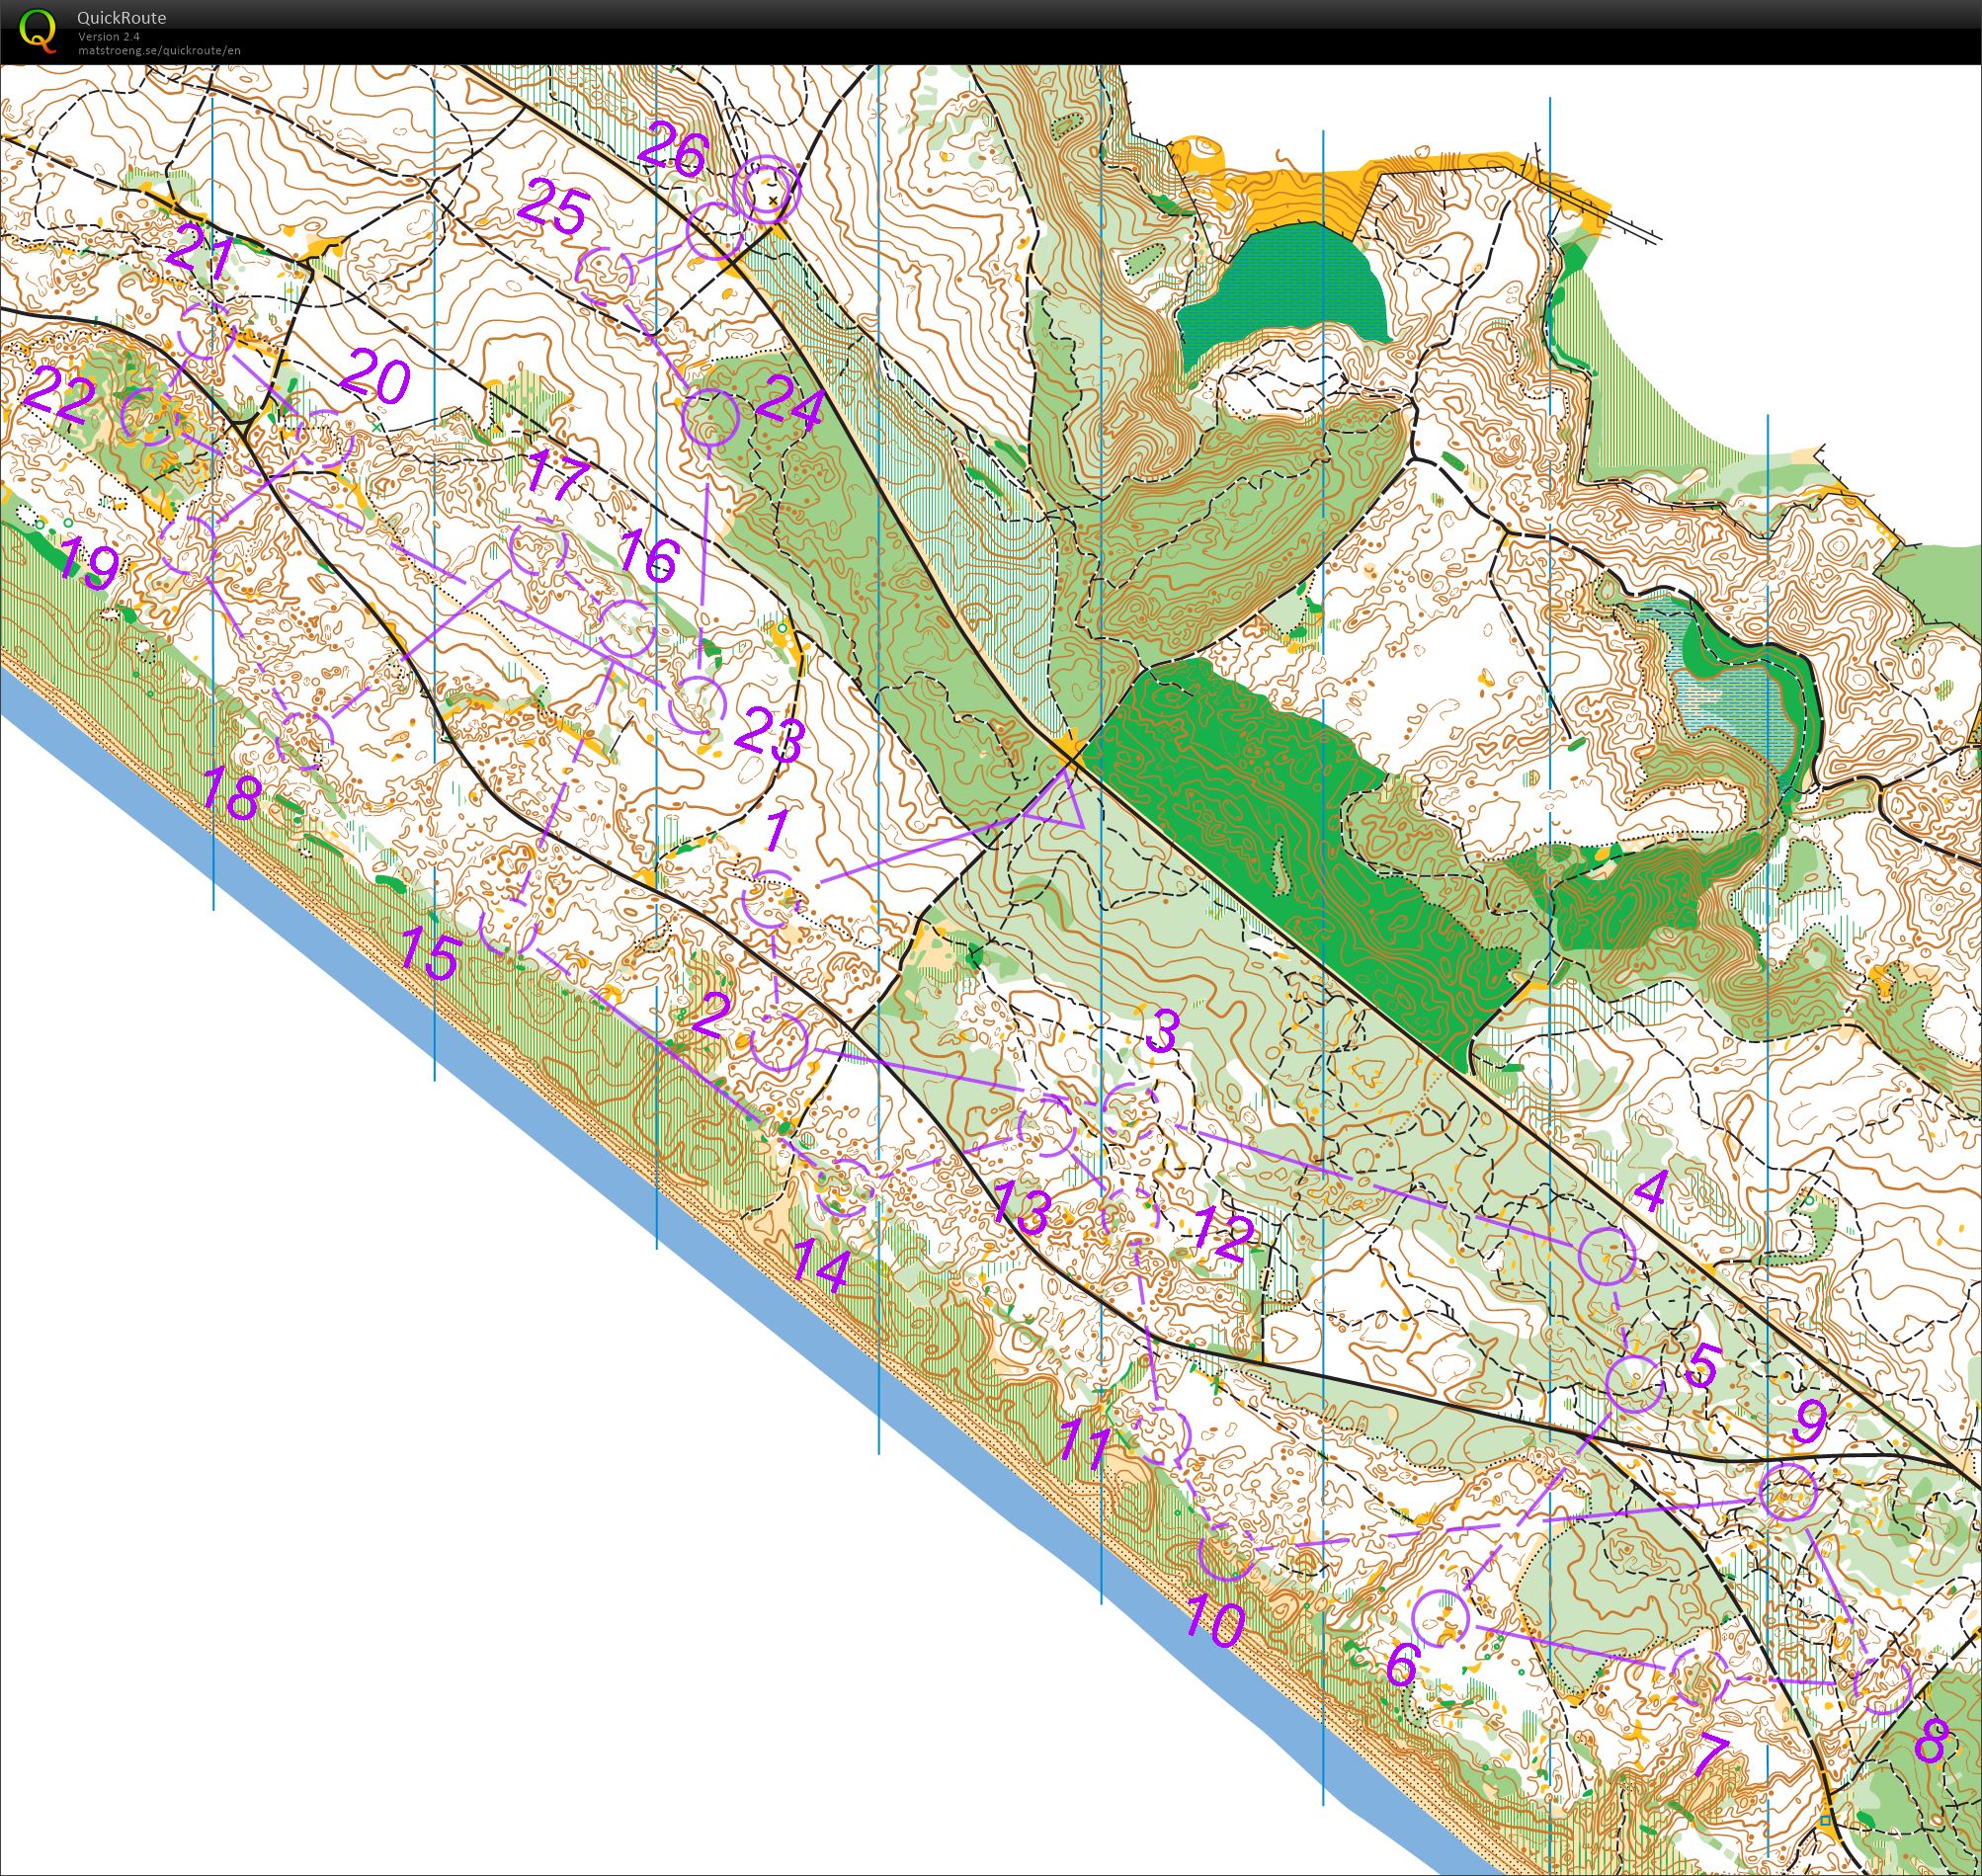Click control number 9 label
Image resolution: width=1982 pixels, height=1876 pixels.
(x=1810, y=1421)
